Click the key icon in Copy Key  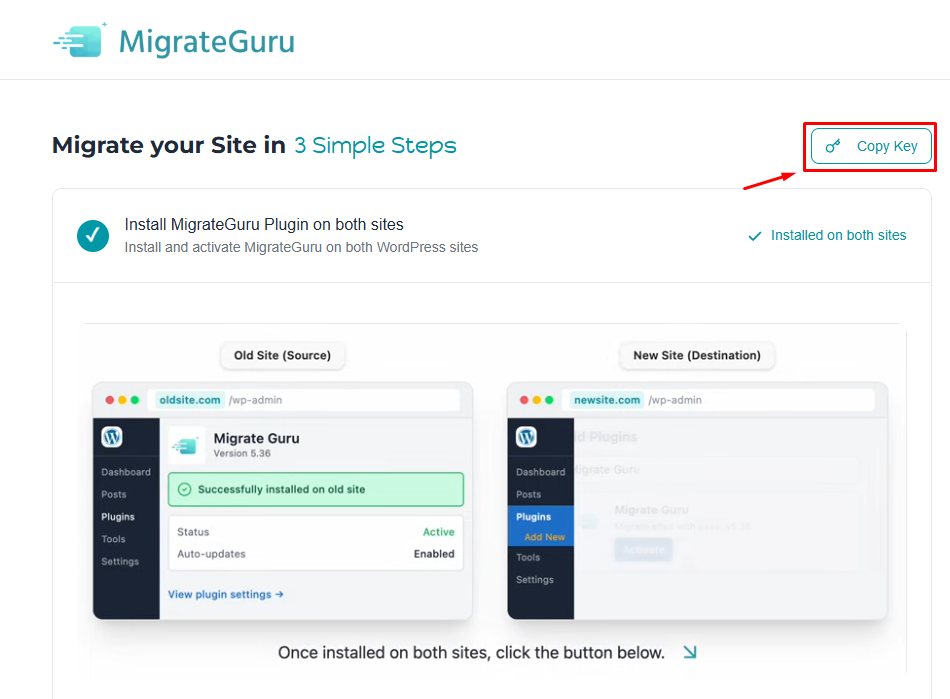click(833, 146)
